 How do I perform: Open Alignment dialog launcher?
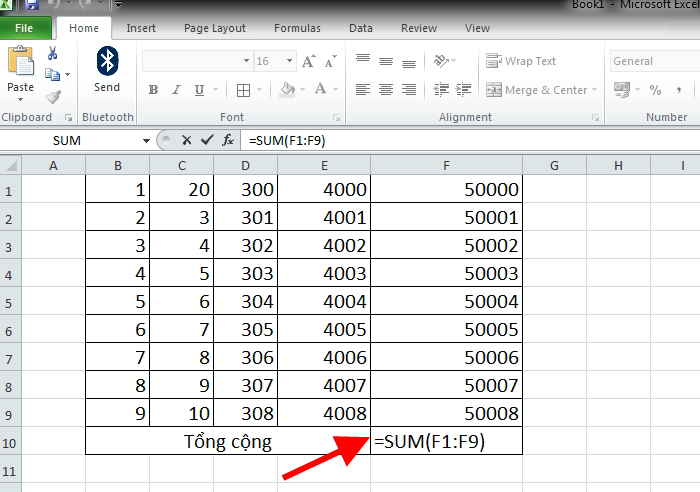pos(595,117)
